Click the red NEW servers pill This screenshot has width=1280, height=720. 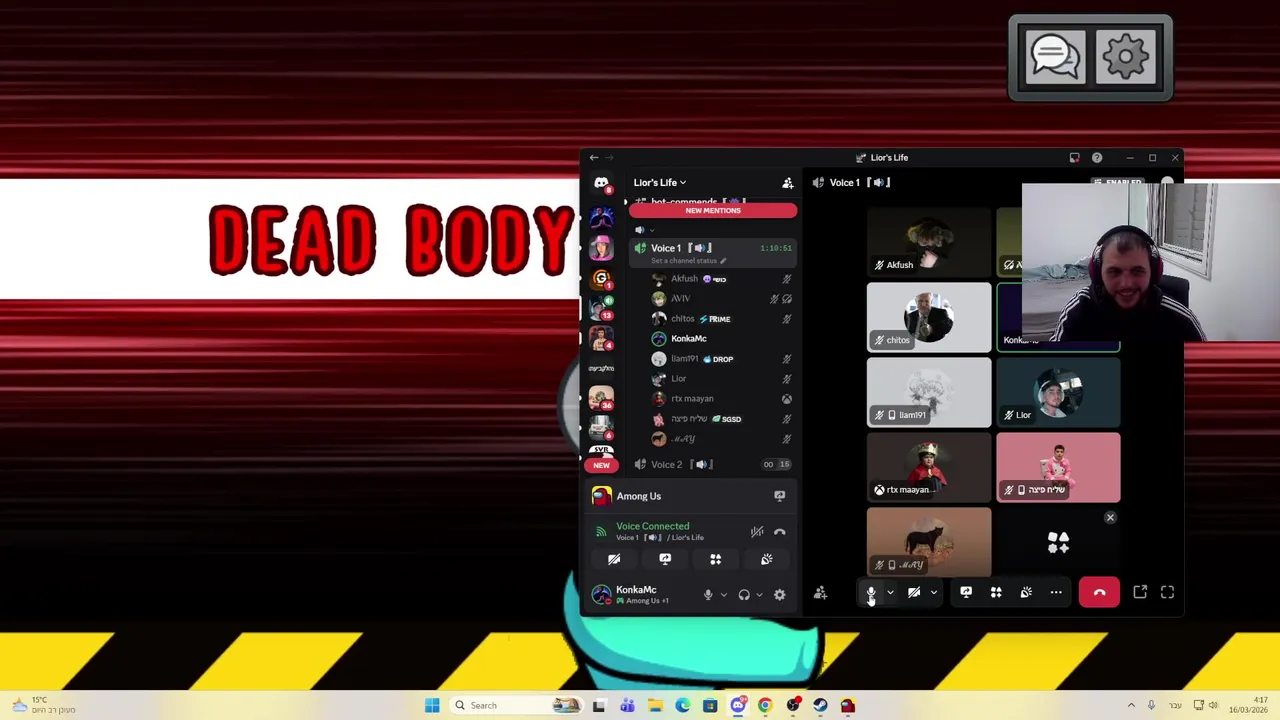click(x=601, y=465)
